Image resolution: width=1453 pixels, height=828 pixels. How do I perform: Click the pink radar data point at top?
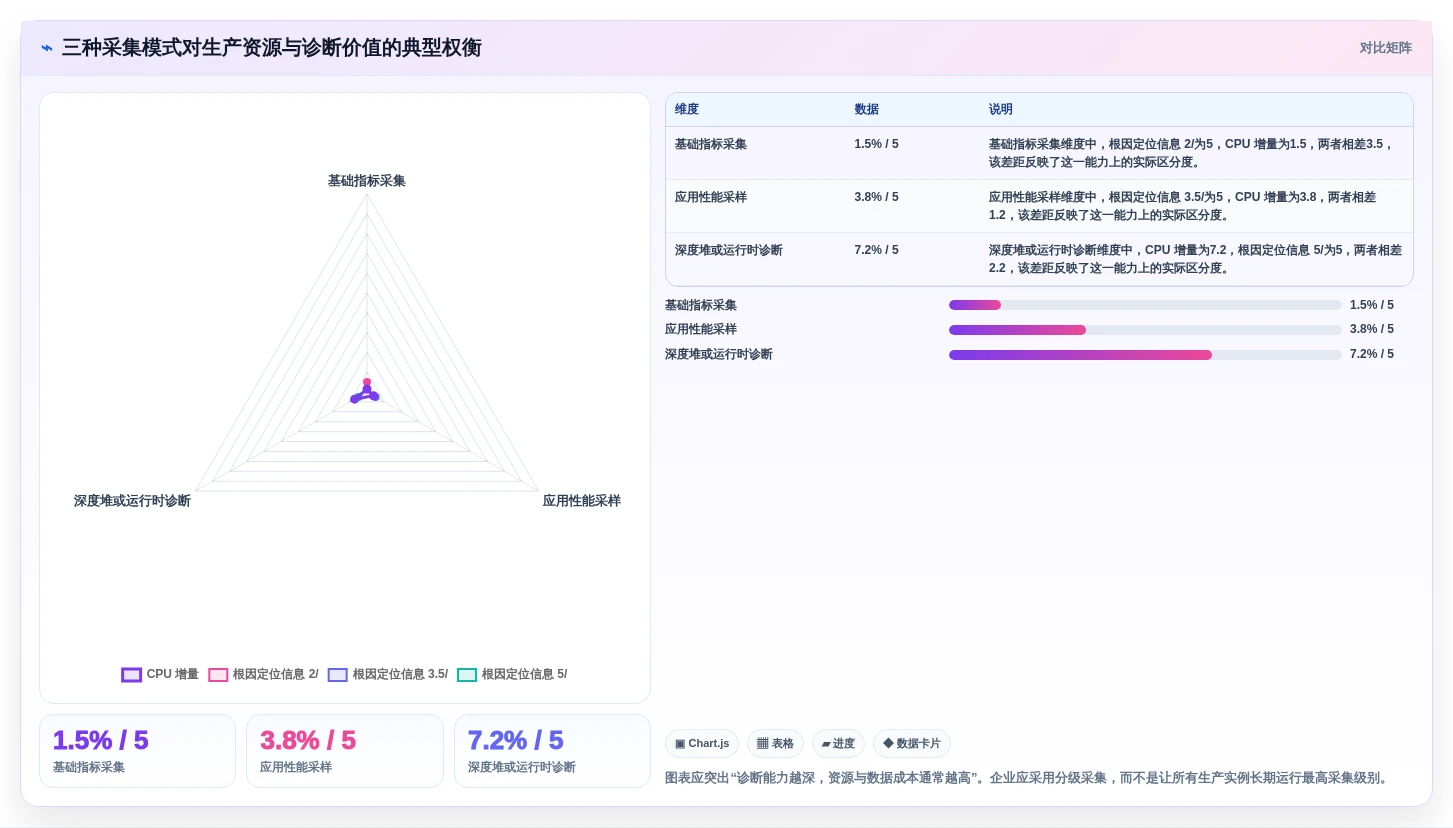(x=367, y=382)
